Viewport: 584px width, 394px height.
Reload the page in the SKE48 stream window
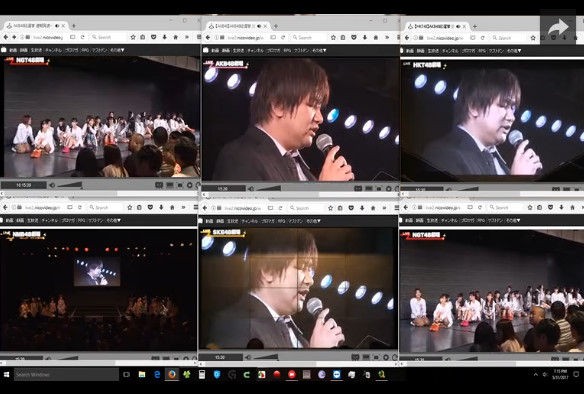pos(281,208)
